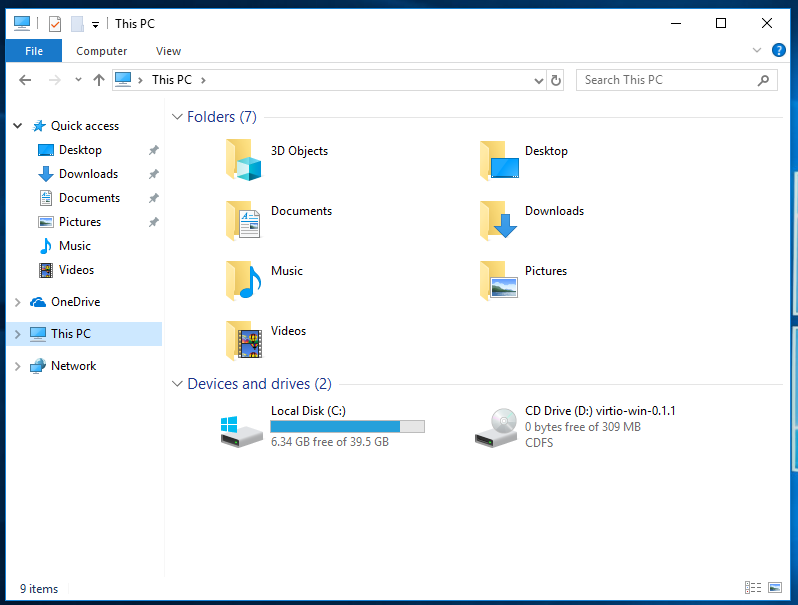This screenshot has height=605, width=798.
Task: Open the View ribbon tab
Action: click(168, 51)
